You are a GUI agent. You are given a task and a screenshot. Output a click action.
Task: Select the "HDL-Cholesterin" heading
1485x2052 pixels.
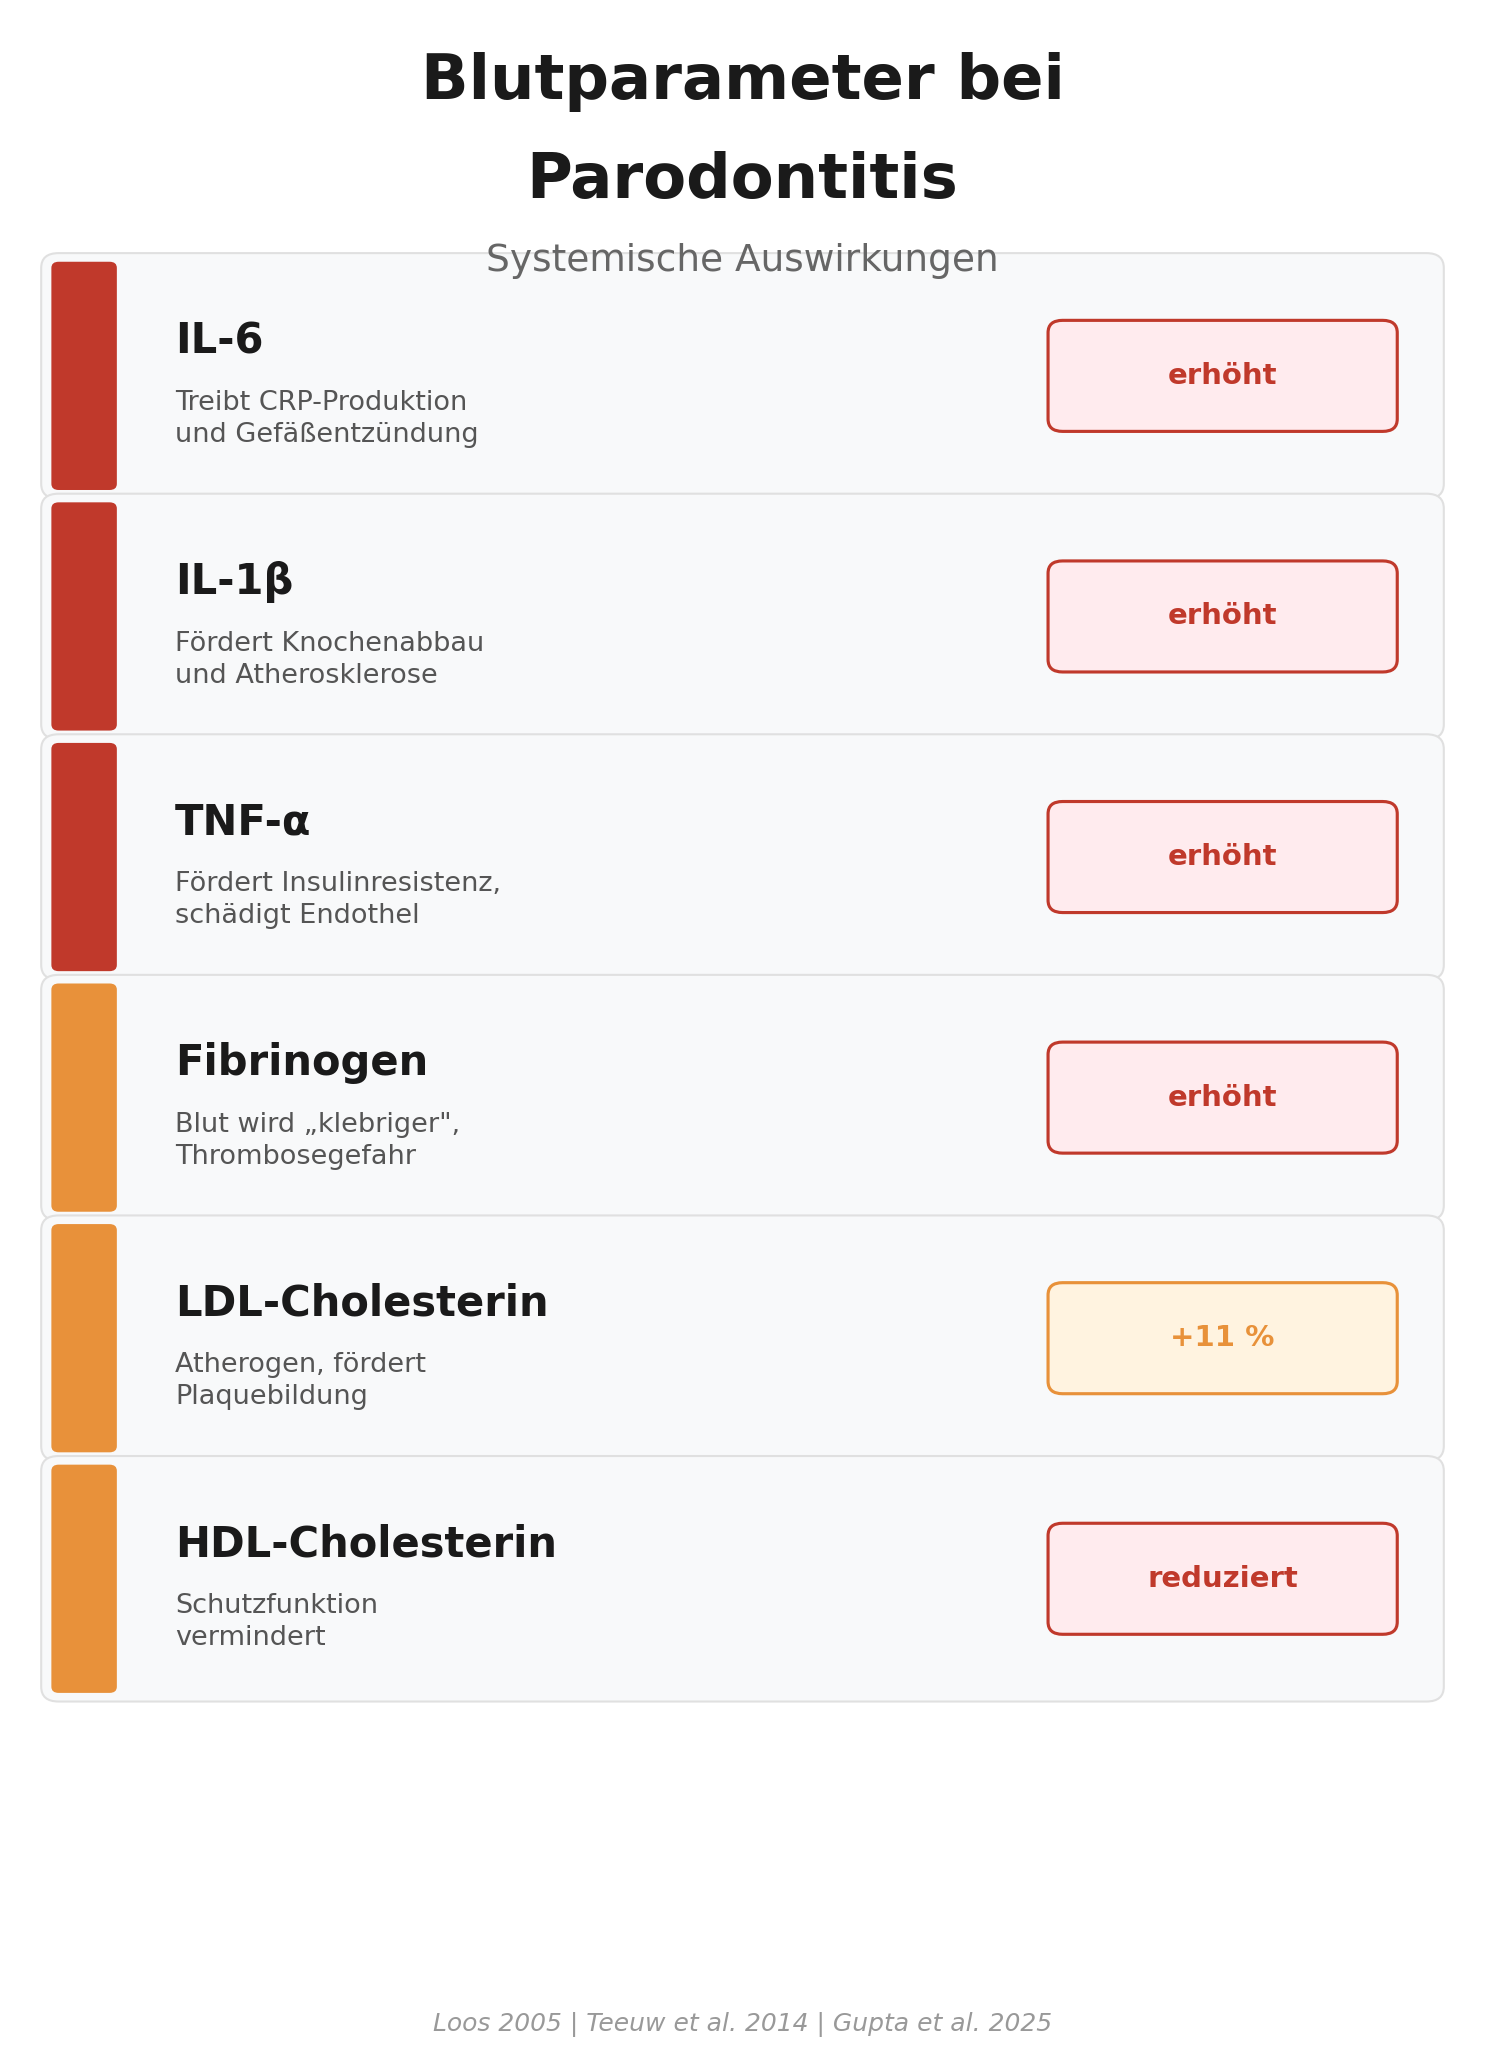(365, 1544)
